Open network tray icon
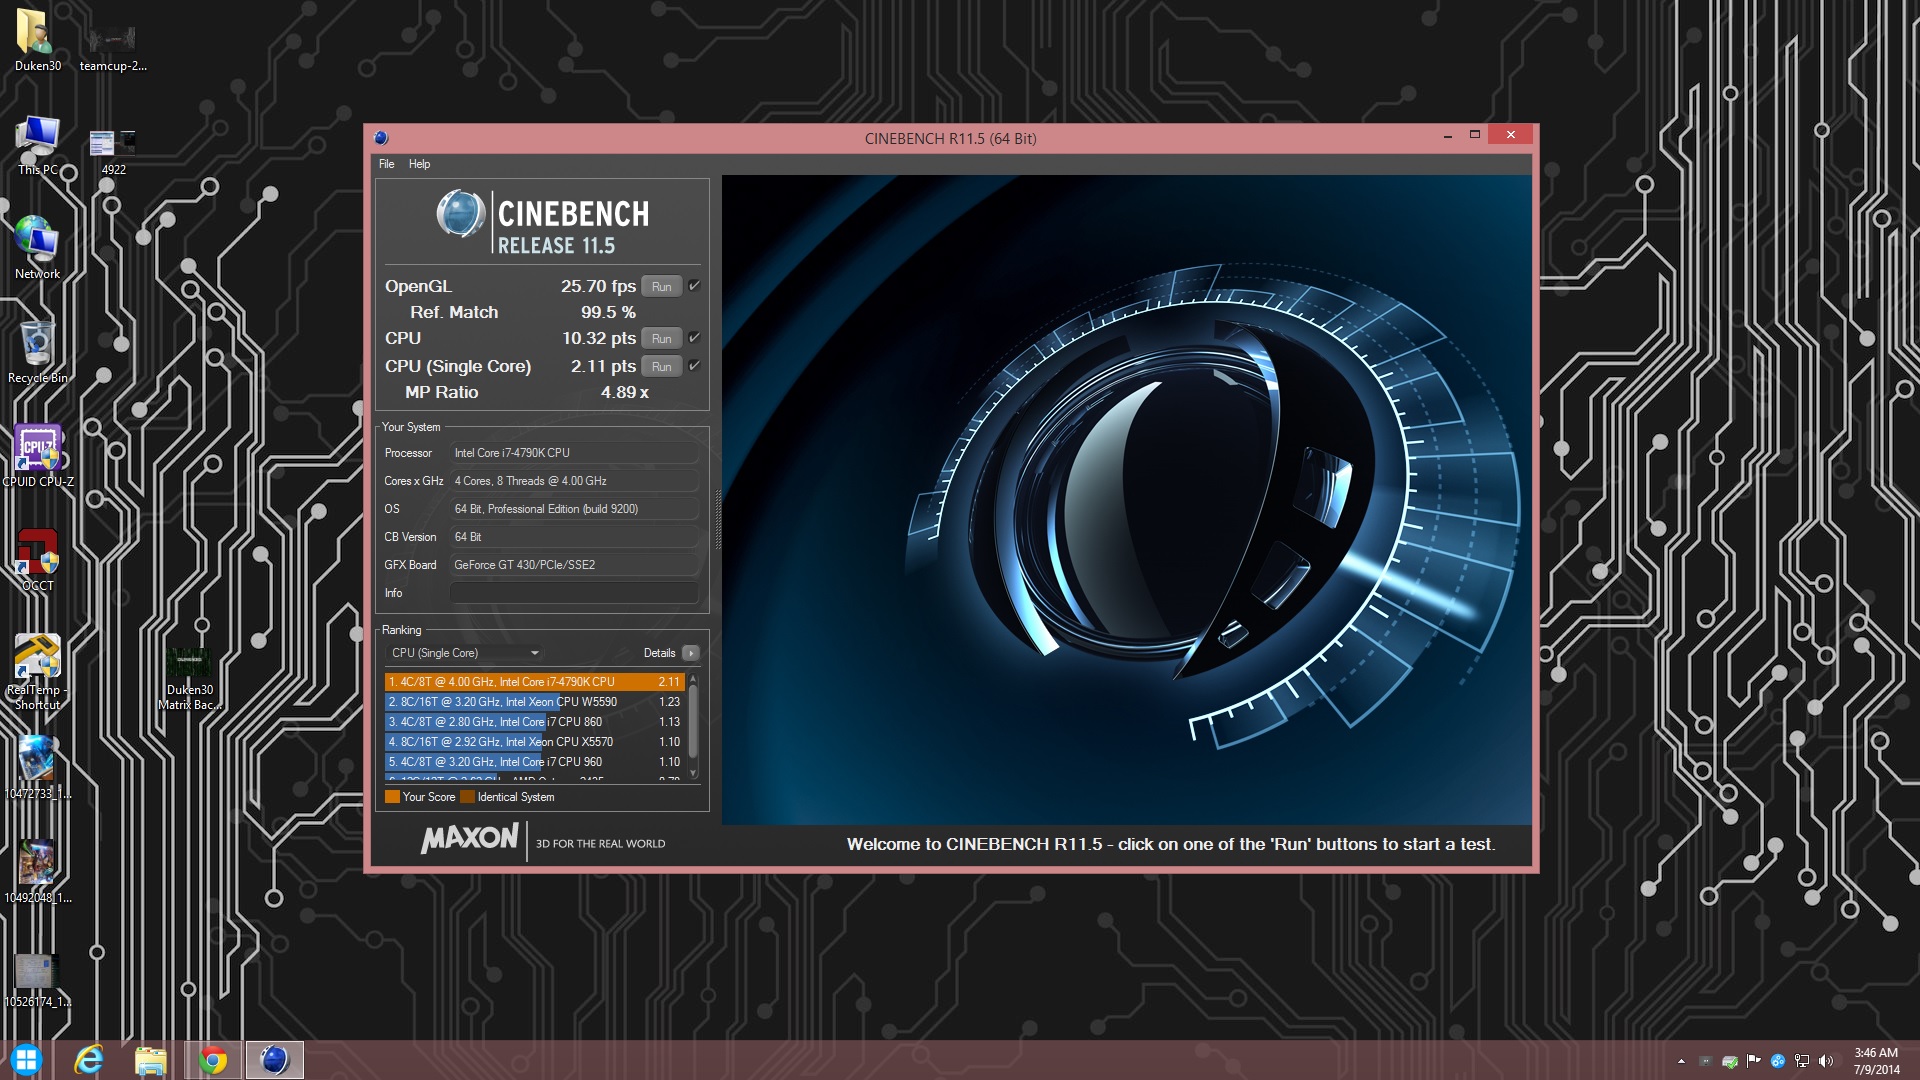Viewport: 1920px width, 1080px height. tap(1802, 1061)
